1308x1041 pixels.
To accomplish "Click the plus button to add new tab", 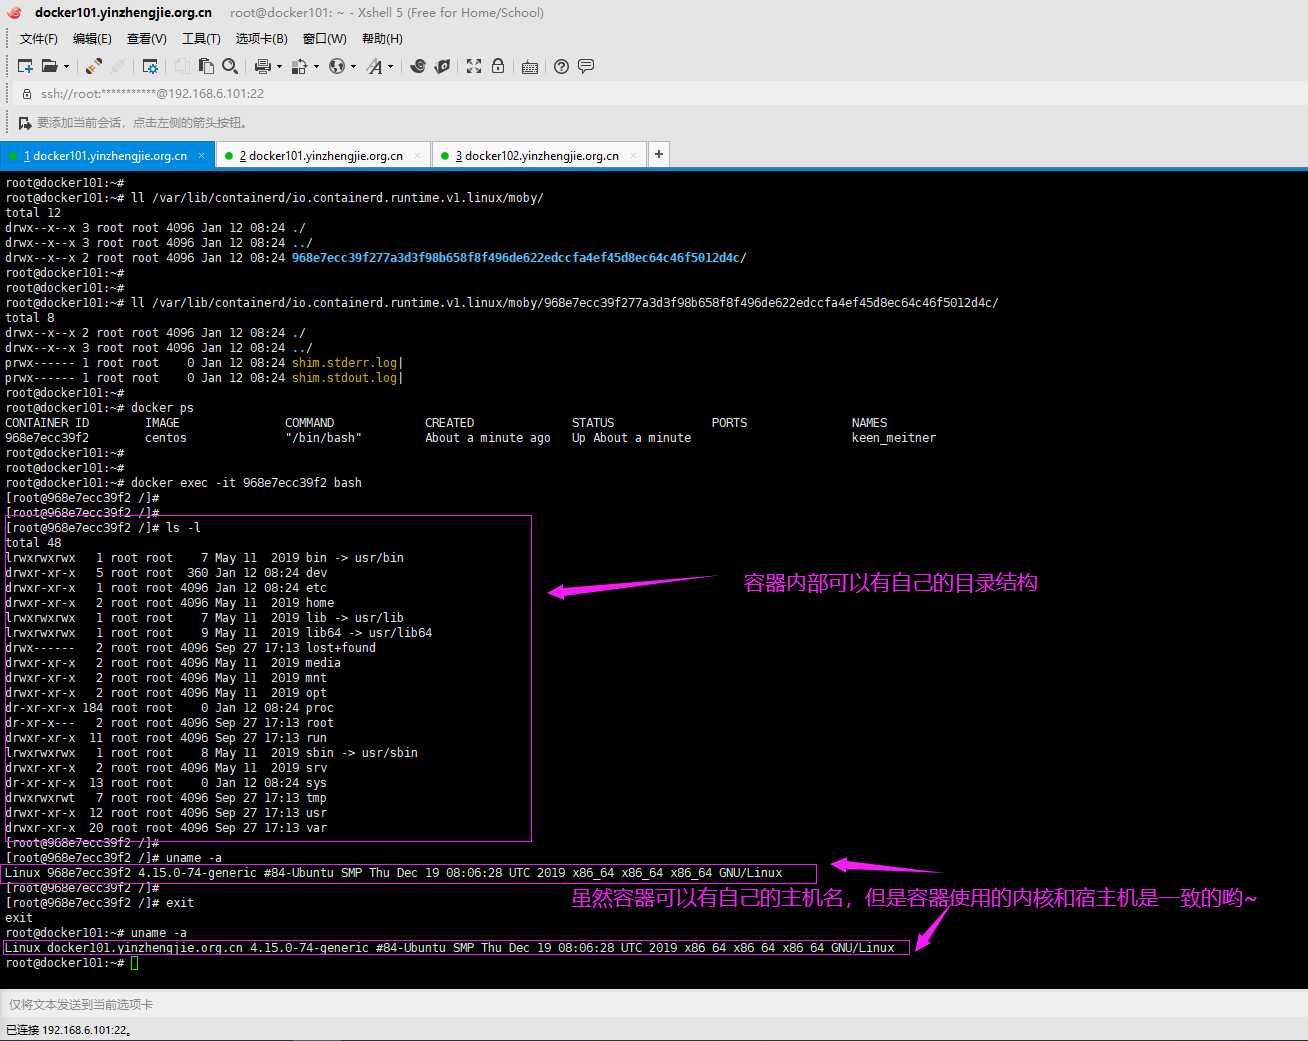I will [658, 154].
